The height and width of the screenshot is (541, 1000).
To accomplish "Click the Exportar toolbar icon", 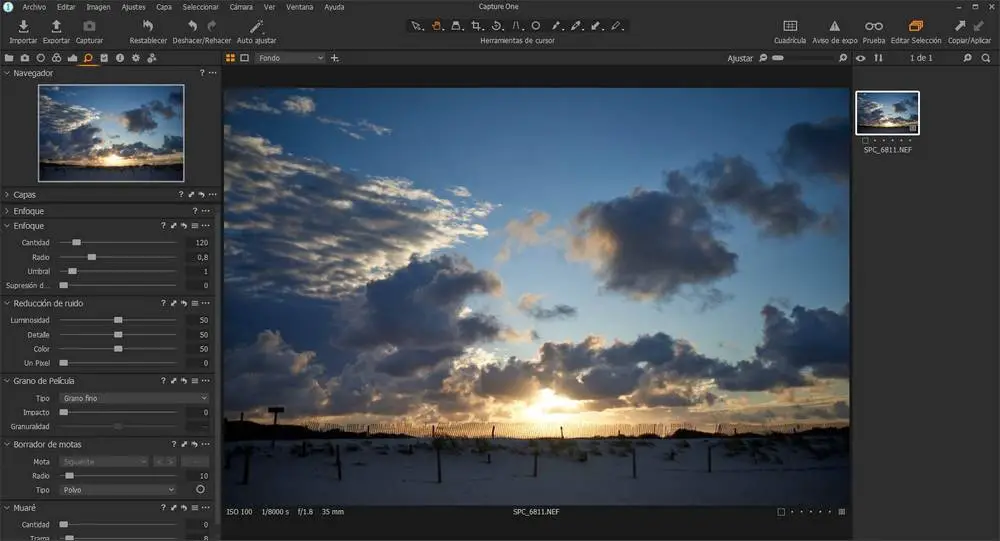I will coord(56,26).
